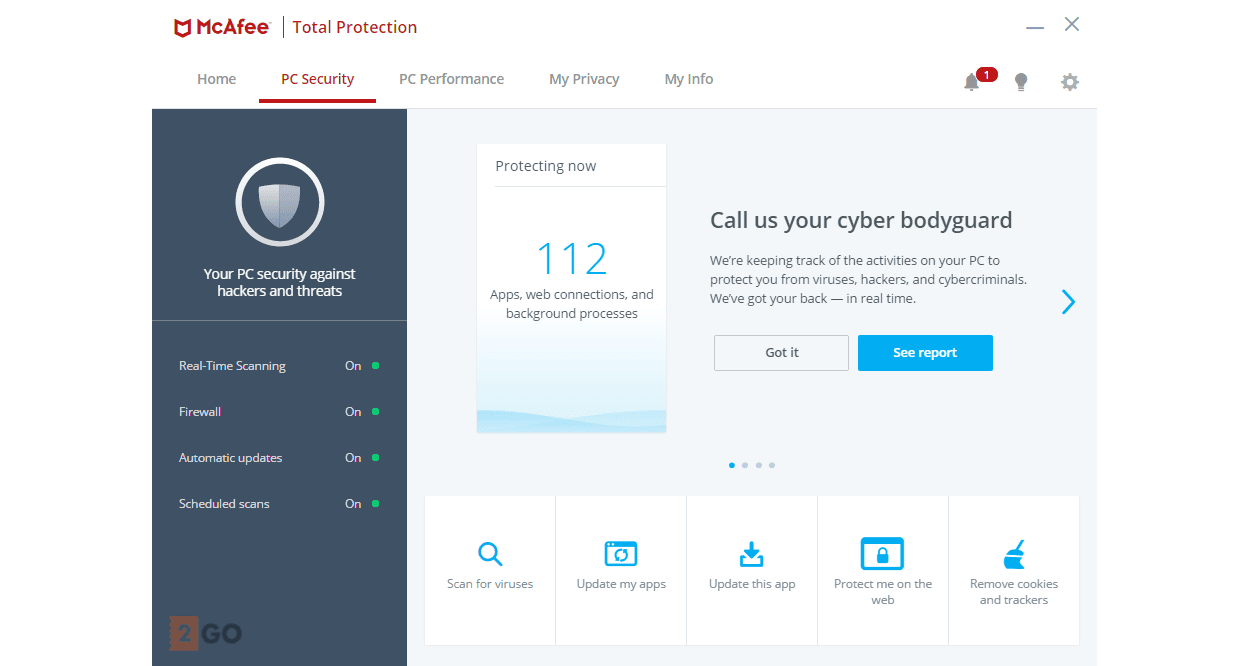Screen dimensions: 1250x666
Task: Click the PC security shield icon
Action: [x=280, y=202]
